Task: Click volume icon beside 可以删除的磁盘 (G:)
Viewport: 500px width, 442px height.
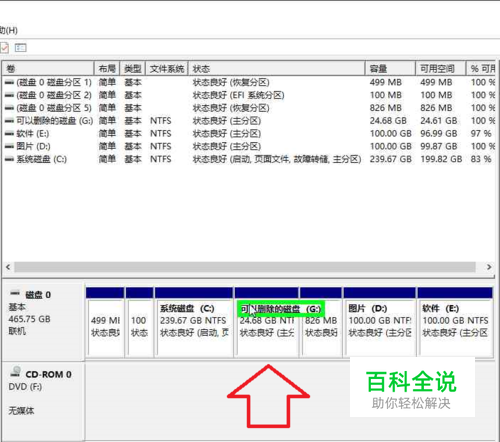Action: 9,121
